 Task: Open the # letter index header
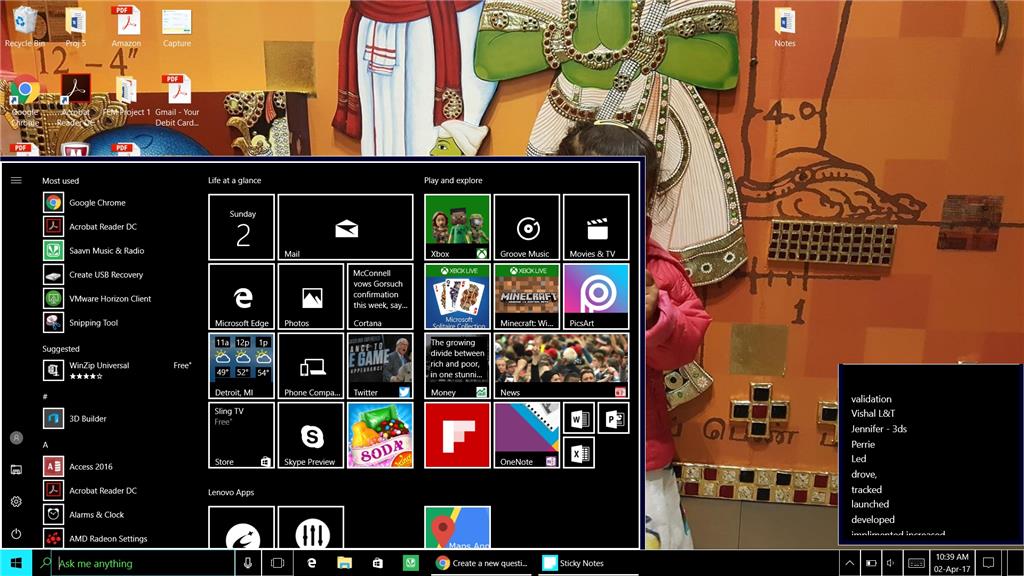click(45, 396)
